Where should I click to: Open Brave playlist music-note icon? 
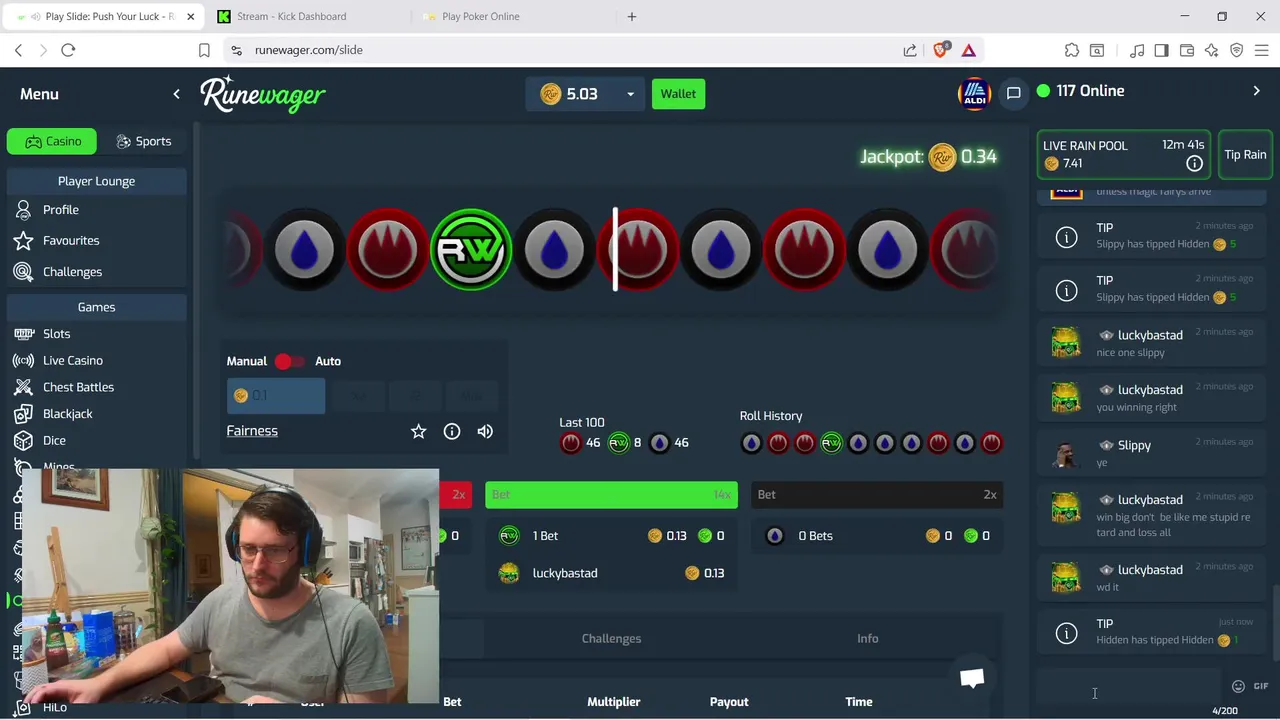(1137, 50)
